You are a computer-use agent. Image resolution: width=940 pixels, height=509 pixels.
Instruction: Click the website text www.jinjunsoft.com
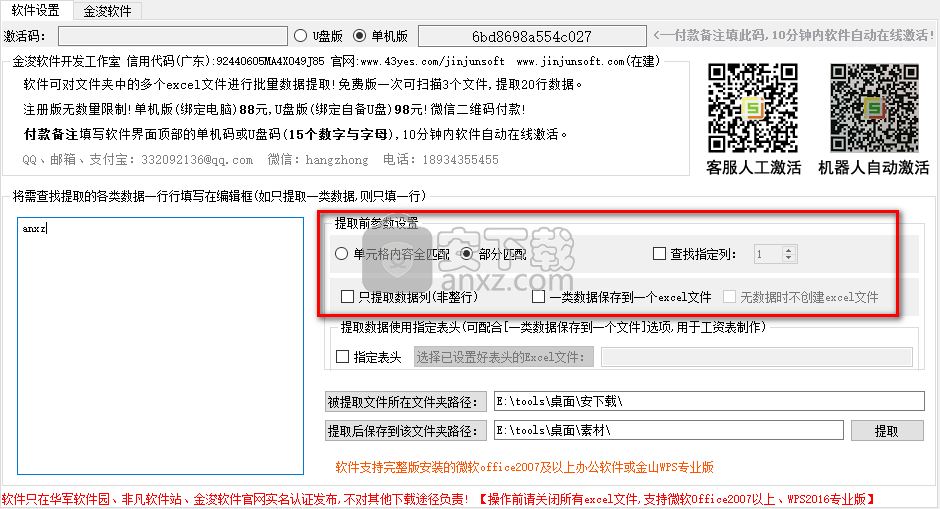coord(570,61)
